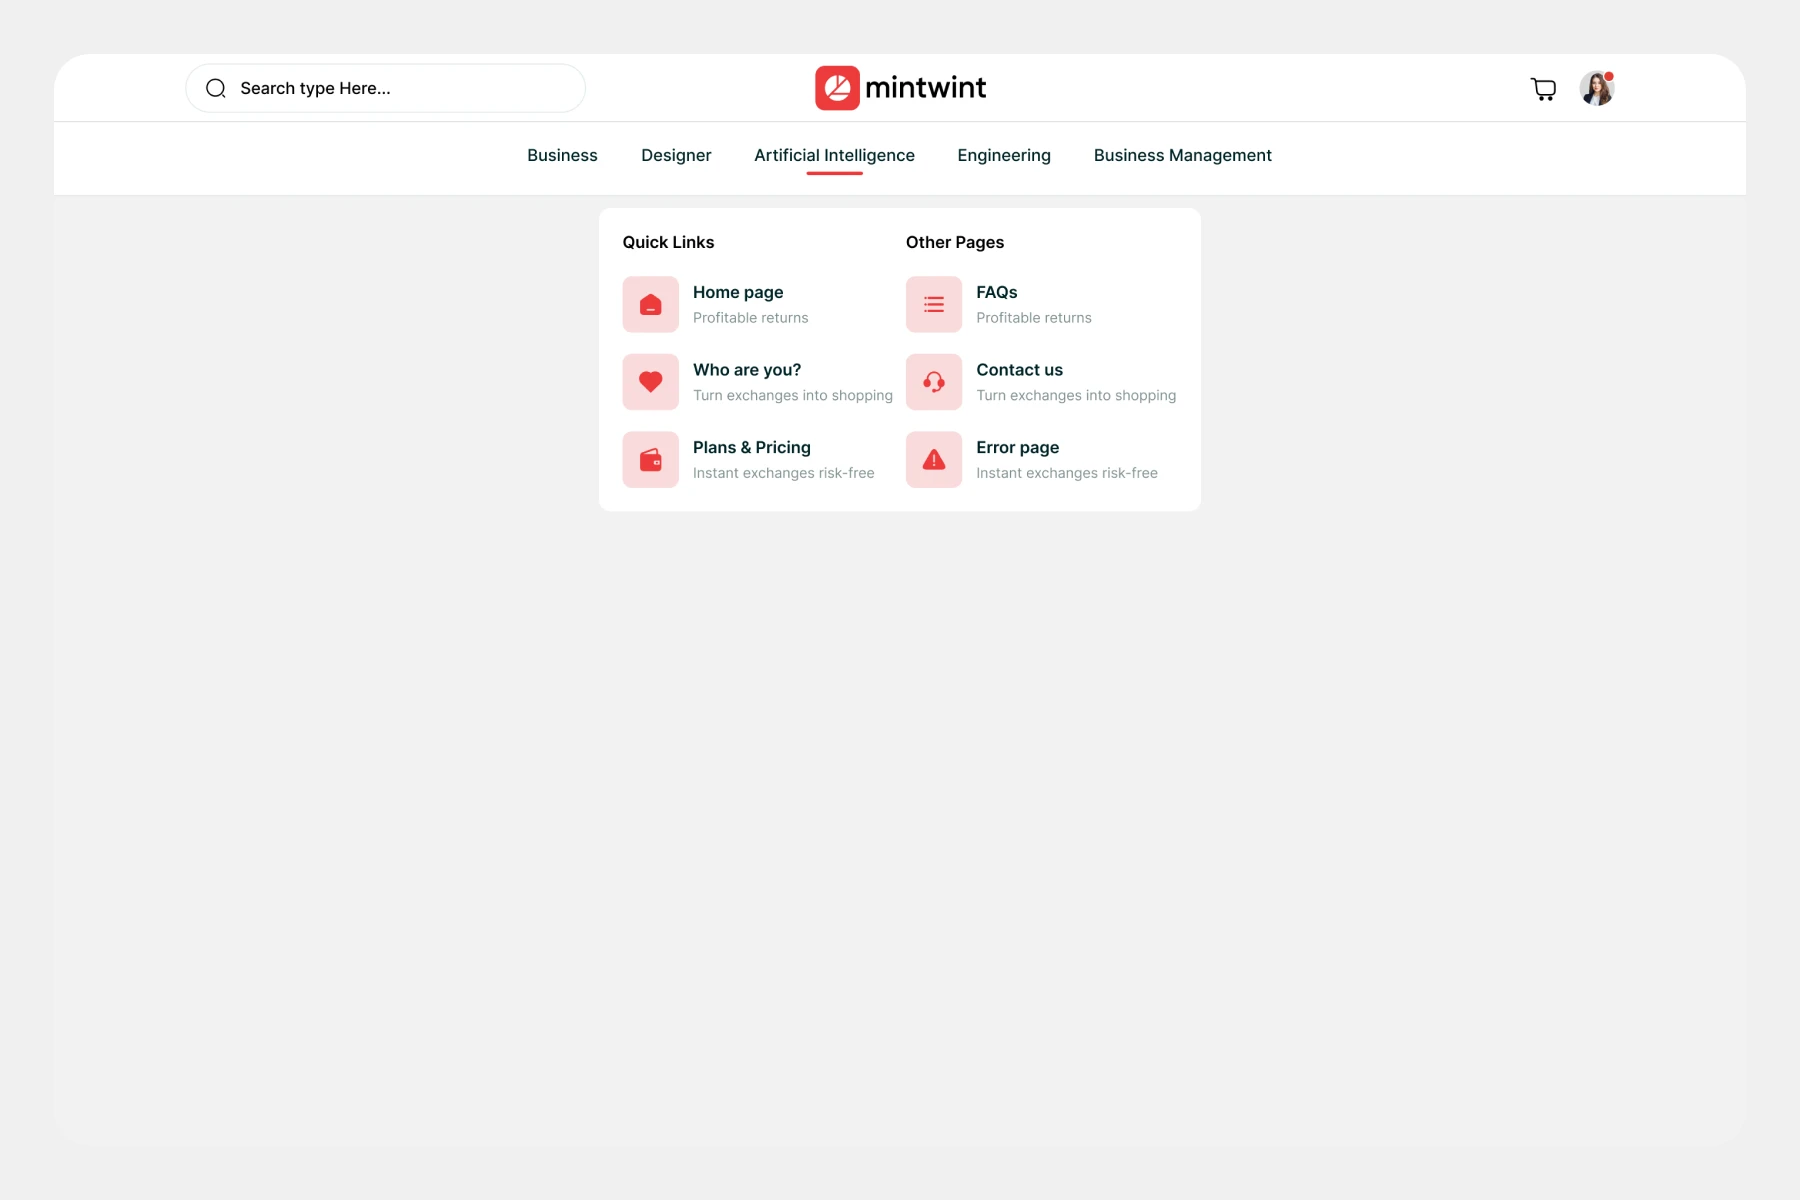Open the shopping cart icon
Screen dimensions: 1800x1200
(1543, 89)
